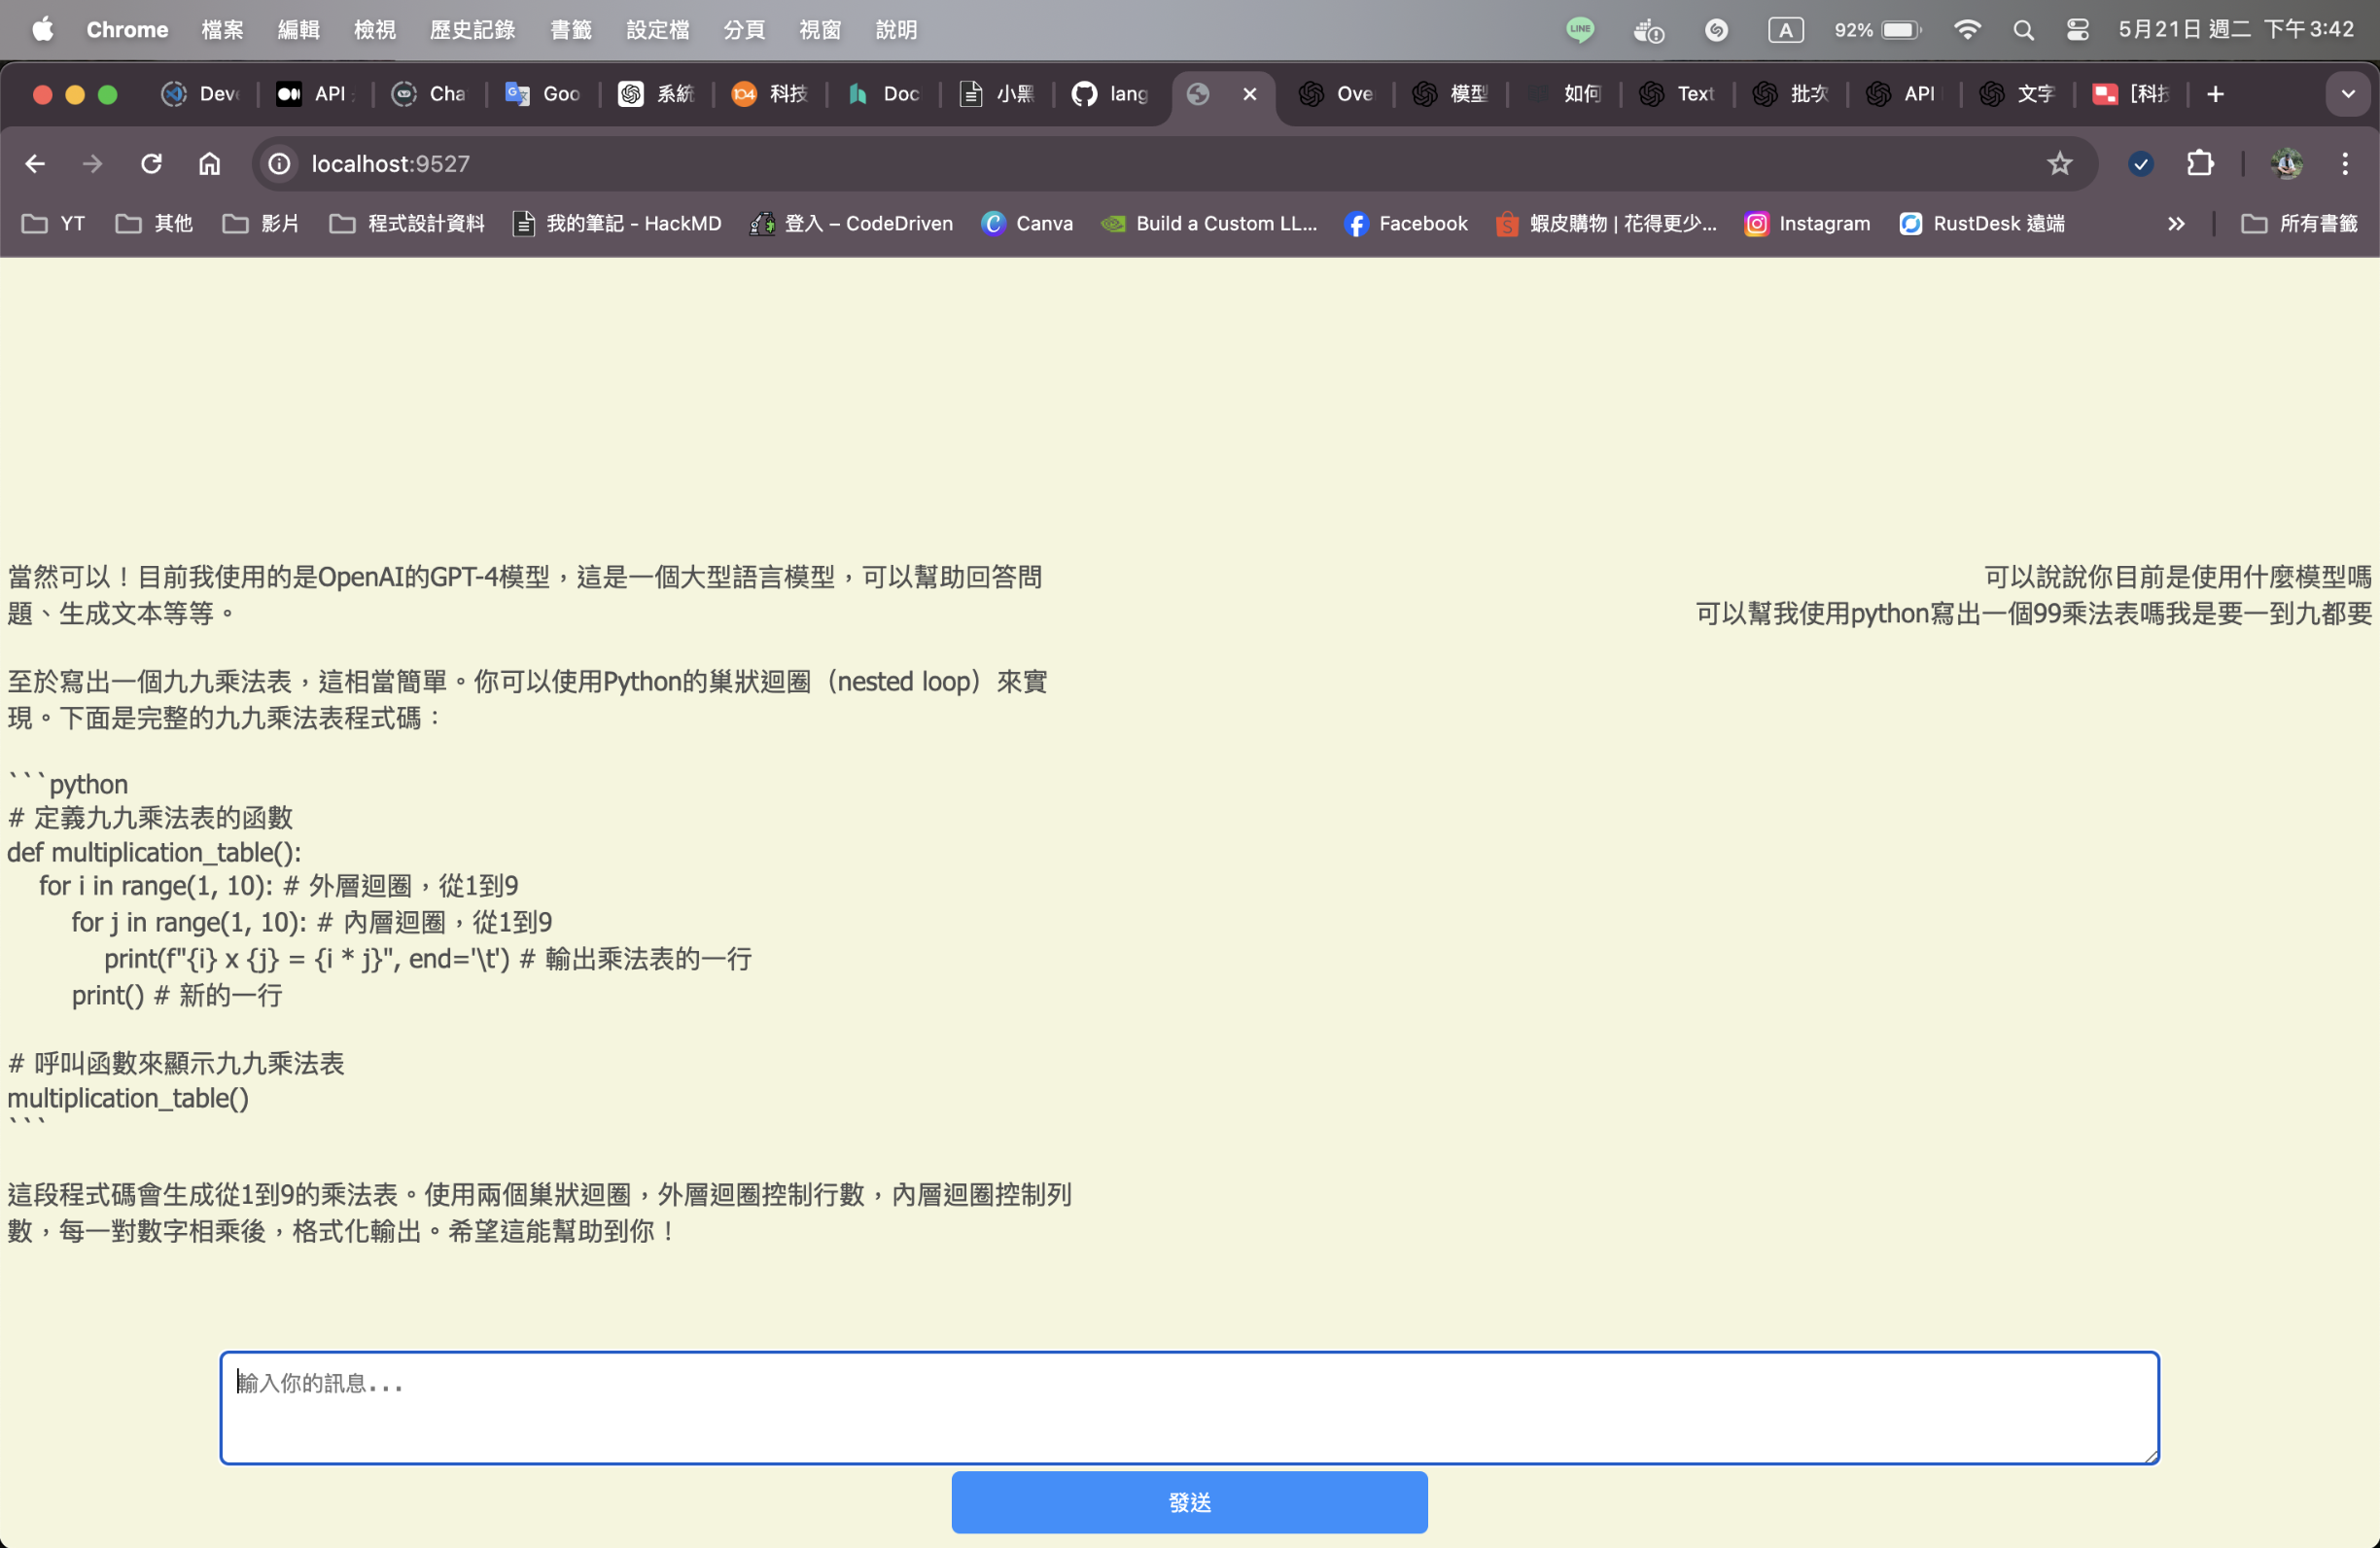Open the new tab plus button
Viewport: 2380px width, 1548px height.
2215,94
